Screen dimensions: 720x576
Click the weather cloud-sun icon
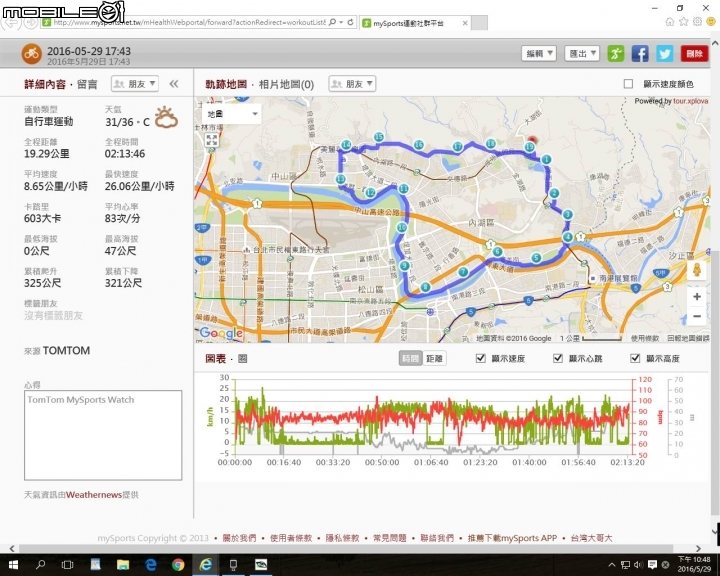166,117
